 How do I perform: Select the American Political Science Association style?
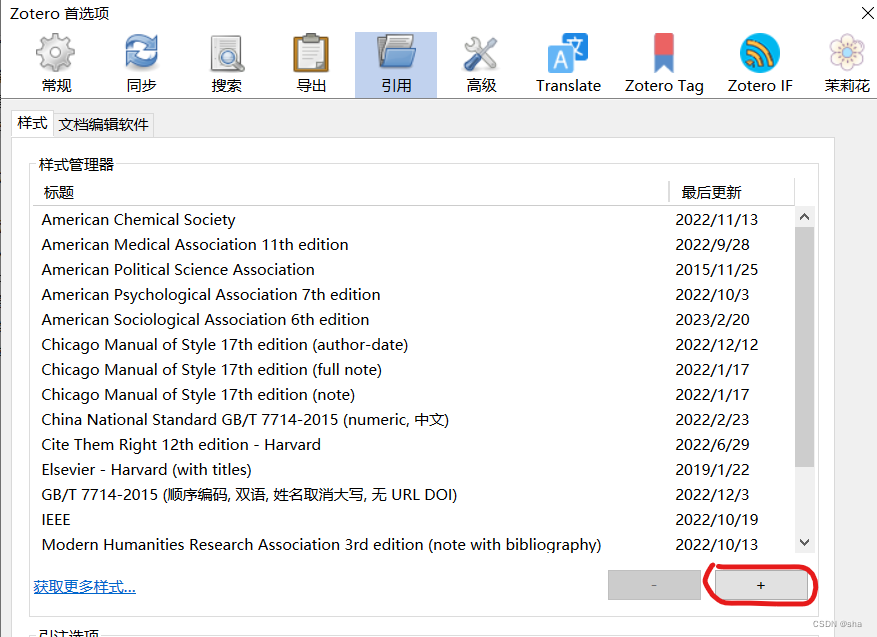(414, 270)
